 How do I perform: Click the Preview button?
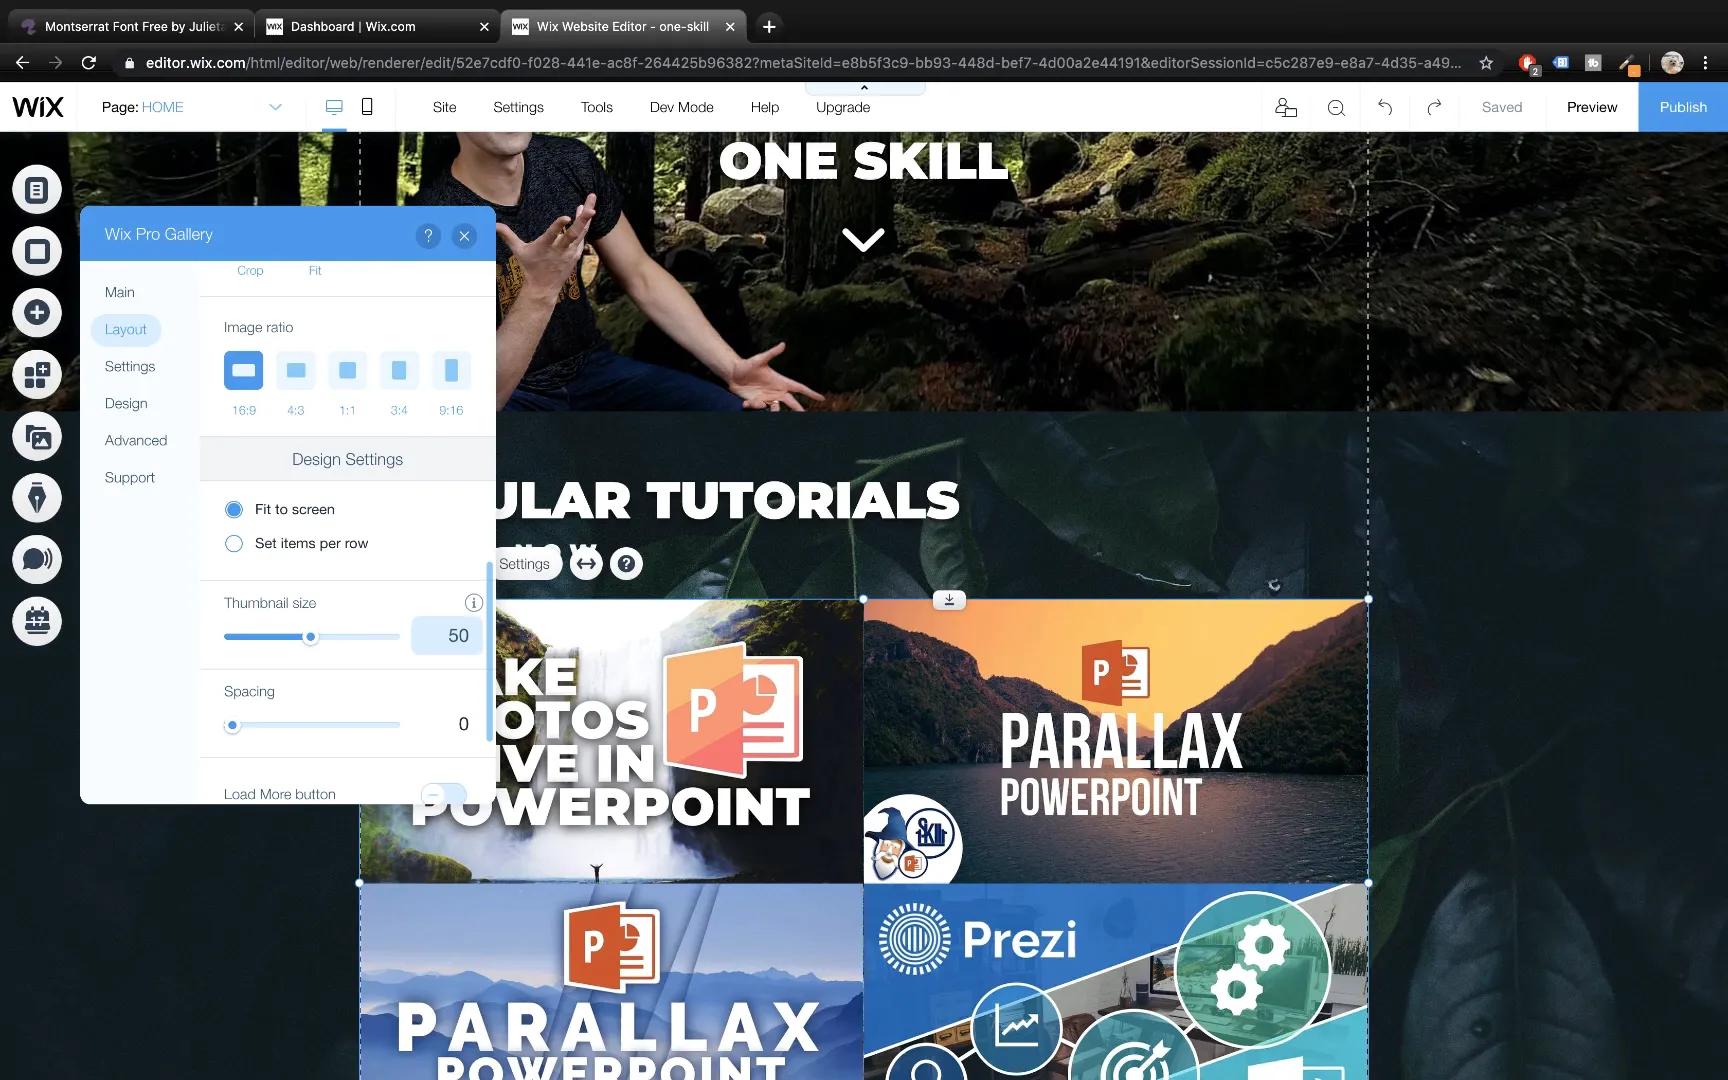coord(1592,107)
